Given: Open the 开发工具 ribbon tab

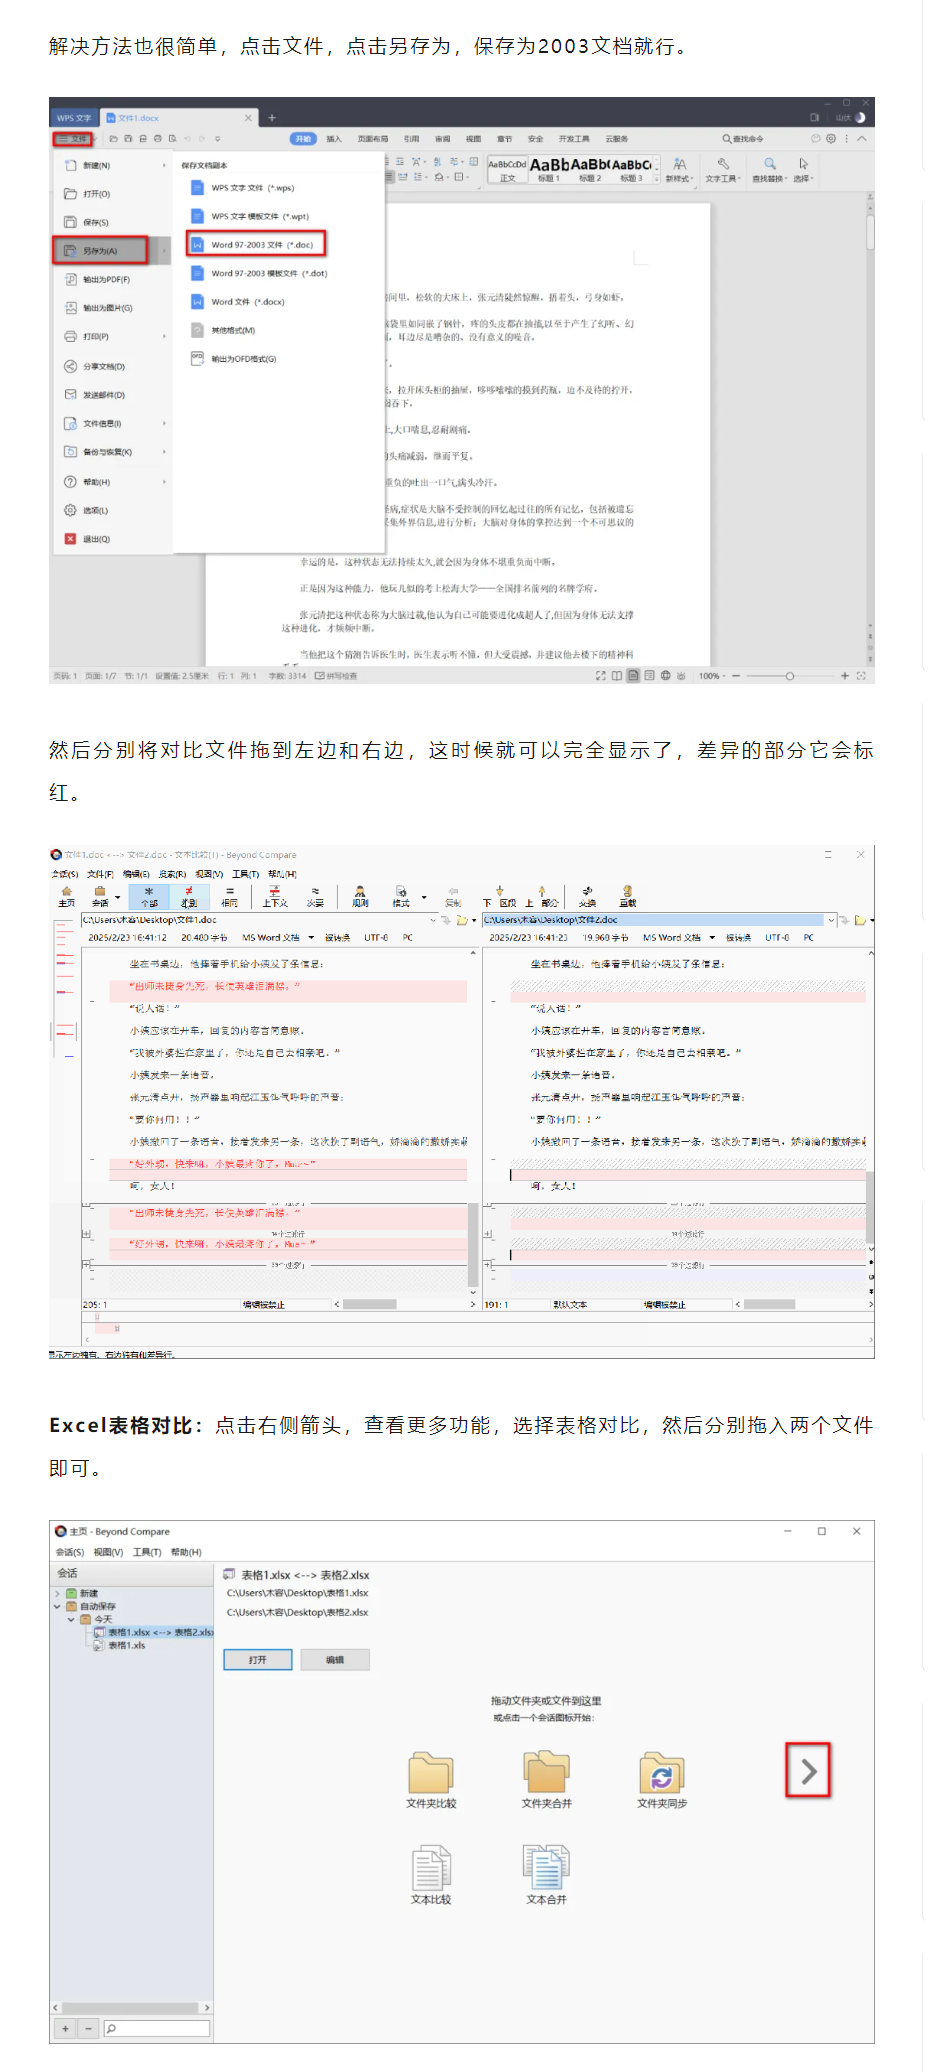Looking at the screenshot, I should (574, 139).
